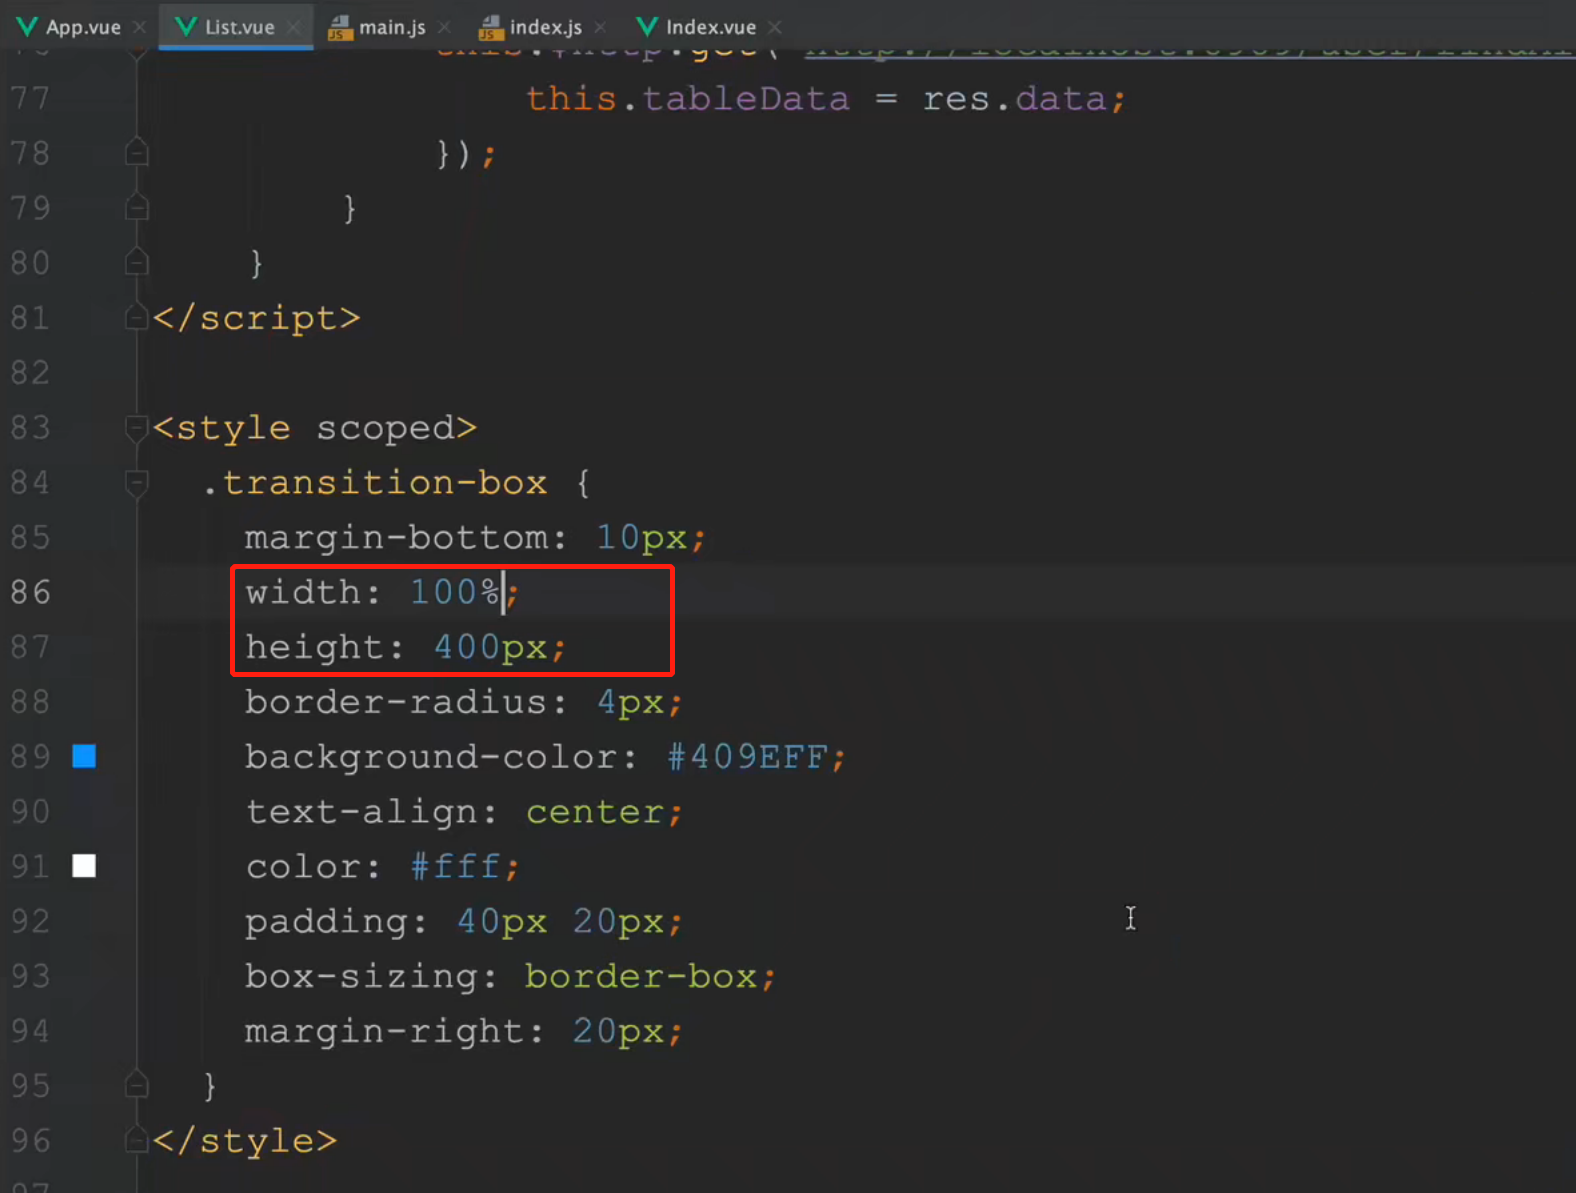Click the 'height' property on line 87
Viewport: 1576px width, 1193px height.
[x=315, y=647]
